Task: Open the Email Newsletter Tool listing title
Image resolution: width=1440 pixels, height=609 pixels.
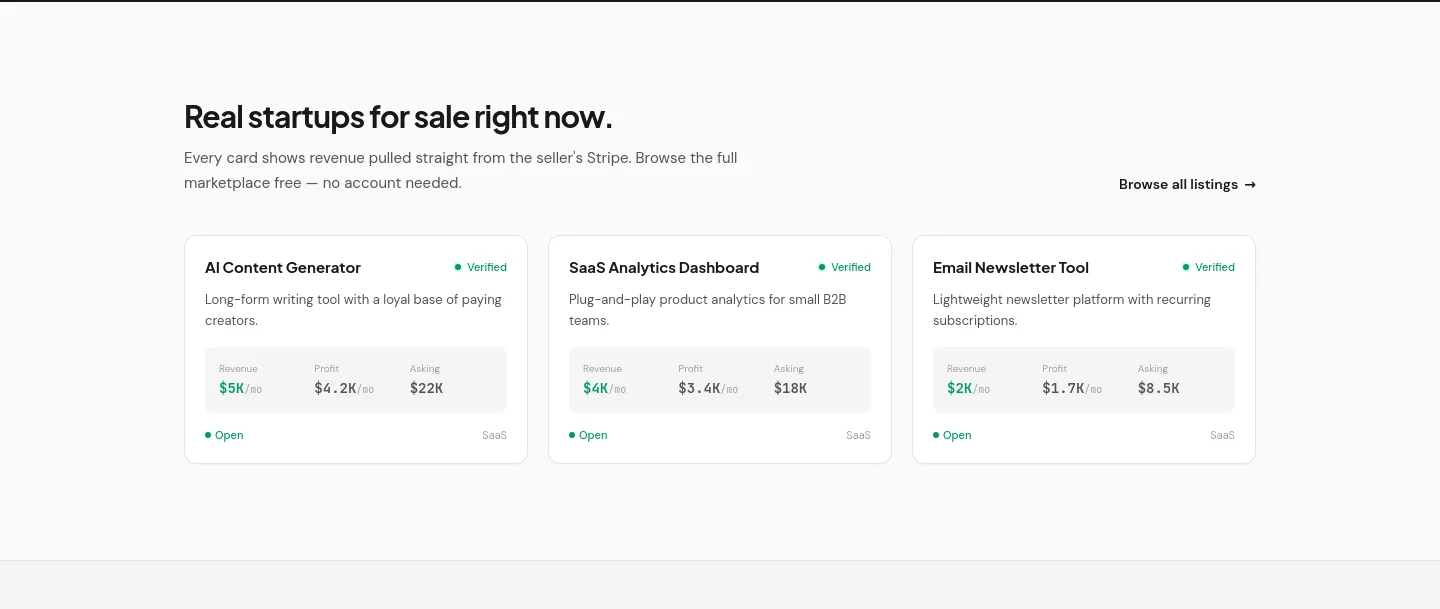Action: pyautogui.click(x=1011, y=268)
